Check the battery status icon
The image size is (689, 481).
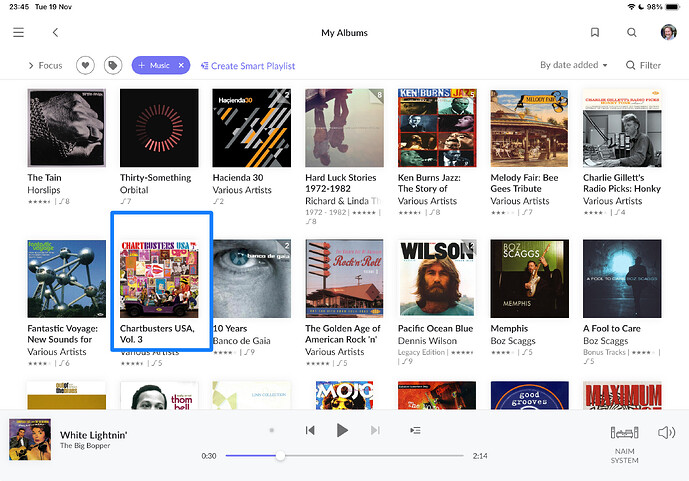(x=673, y=7)
